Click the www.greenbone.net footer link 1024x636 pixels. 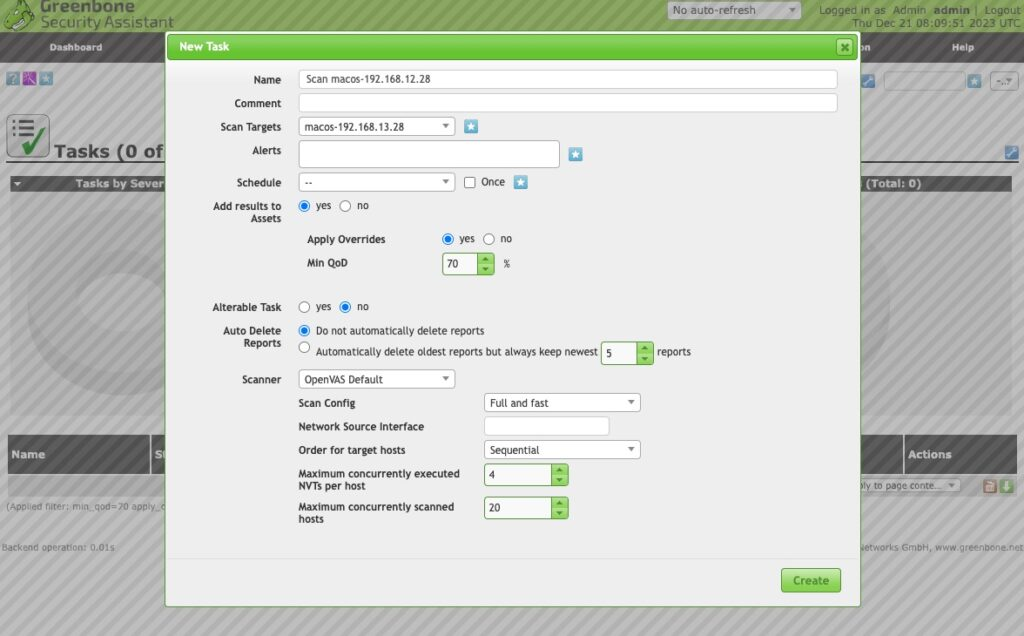978,547
